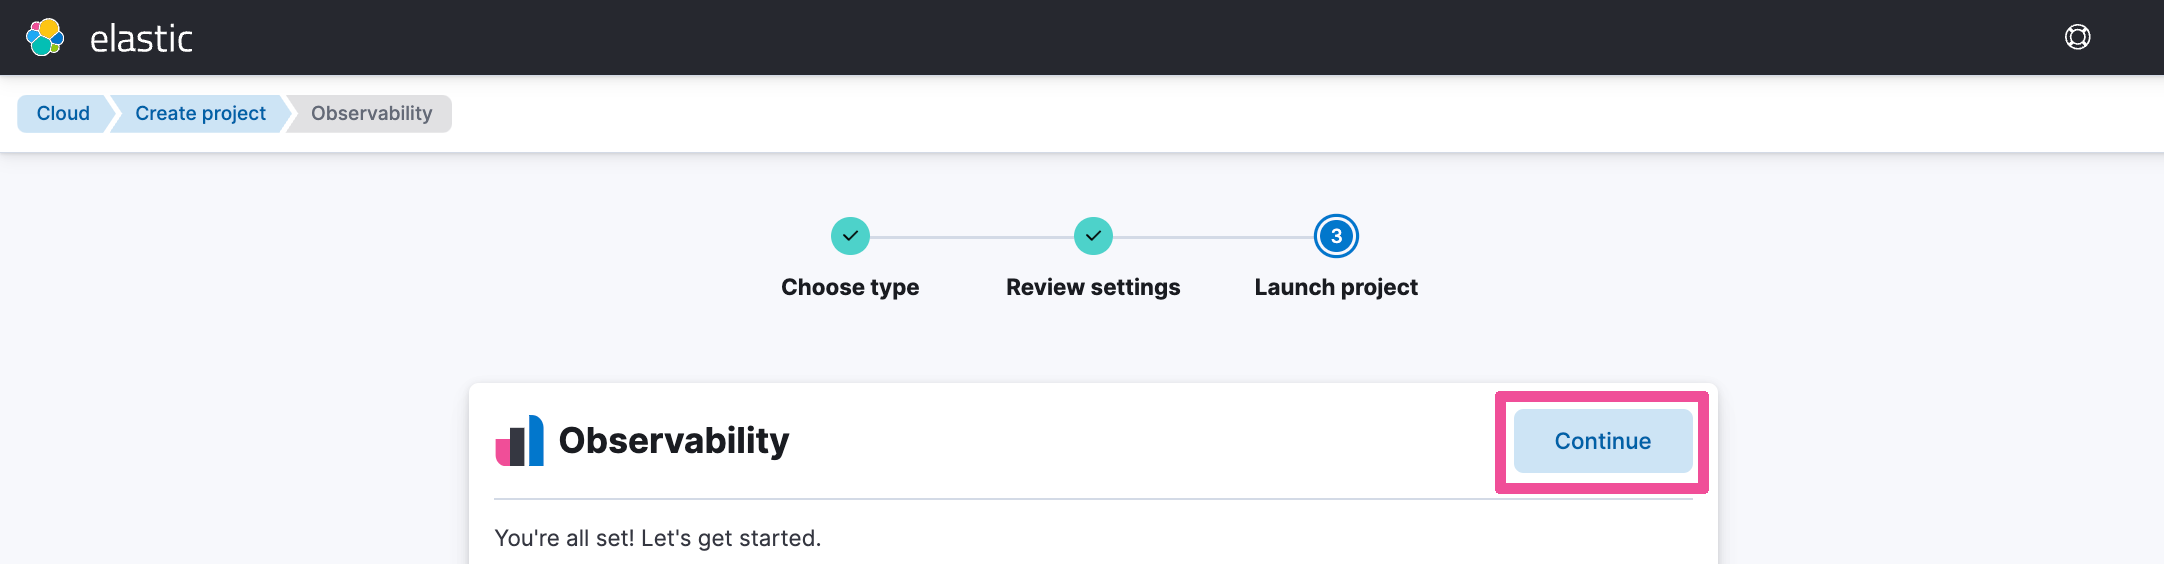Click the Observability card heading
The image size is (2164, 564).
[x=674, y=441]
